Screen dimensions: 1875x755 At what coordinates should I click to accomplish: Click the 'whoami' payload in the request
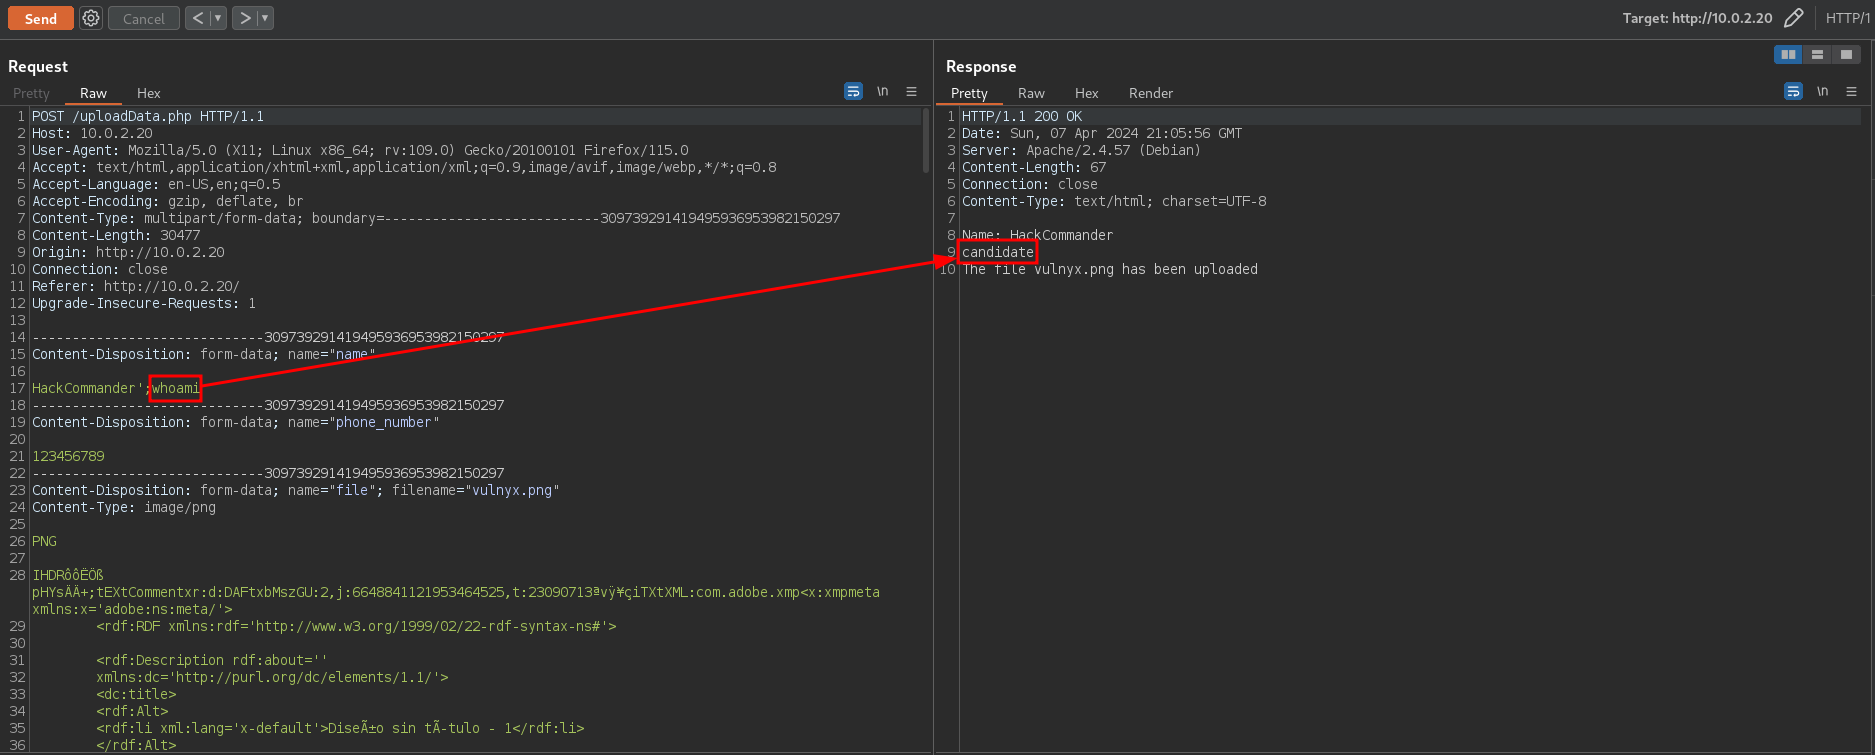coord(176,388)
